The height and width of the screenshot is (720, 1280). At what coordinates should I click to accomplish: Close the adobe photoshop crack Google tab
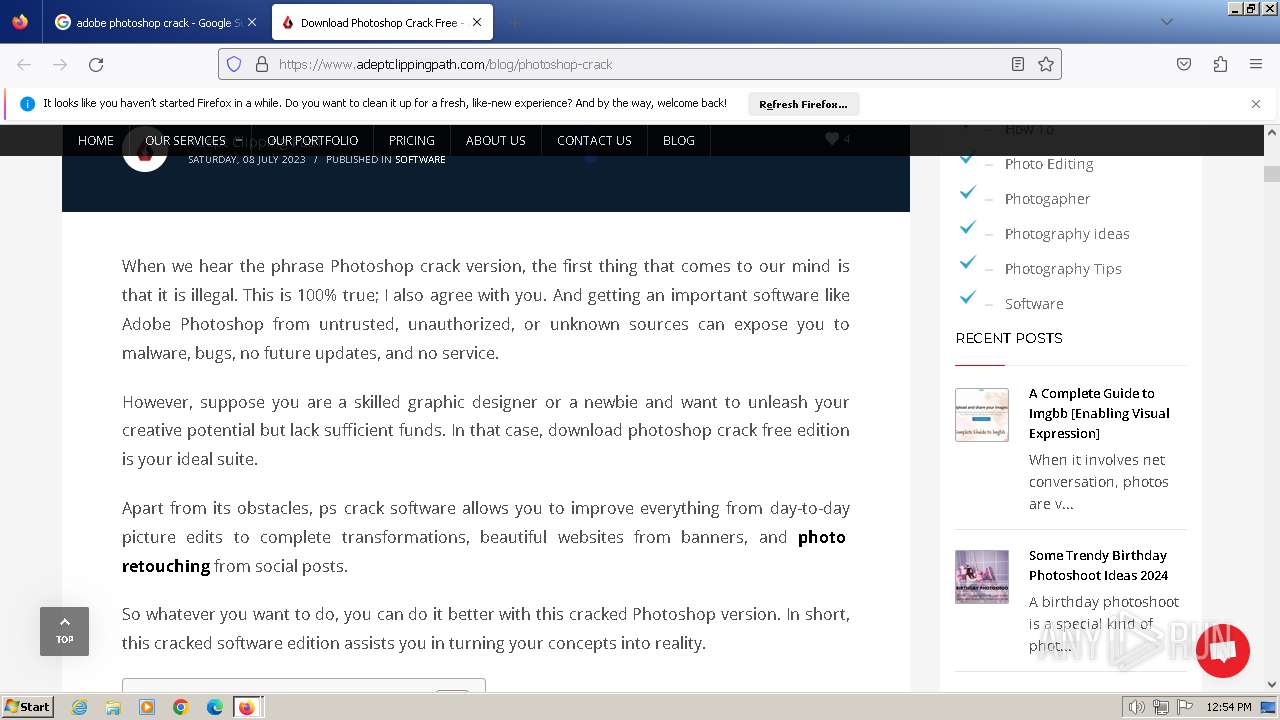point(251,22)
